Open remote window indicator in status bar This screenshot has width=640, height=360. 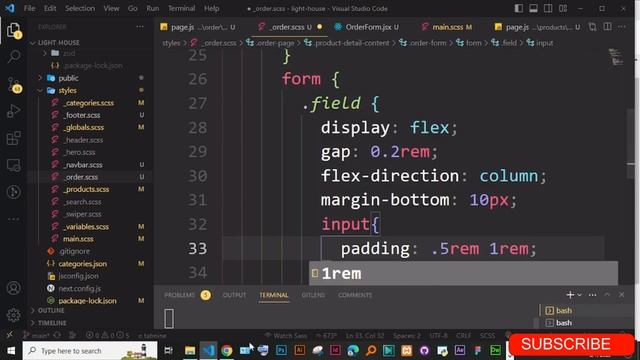pos(9,335)
